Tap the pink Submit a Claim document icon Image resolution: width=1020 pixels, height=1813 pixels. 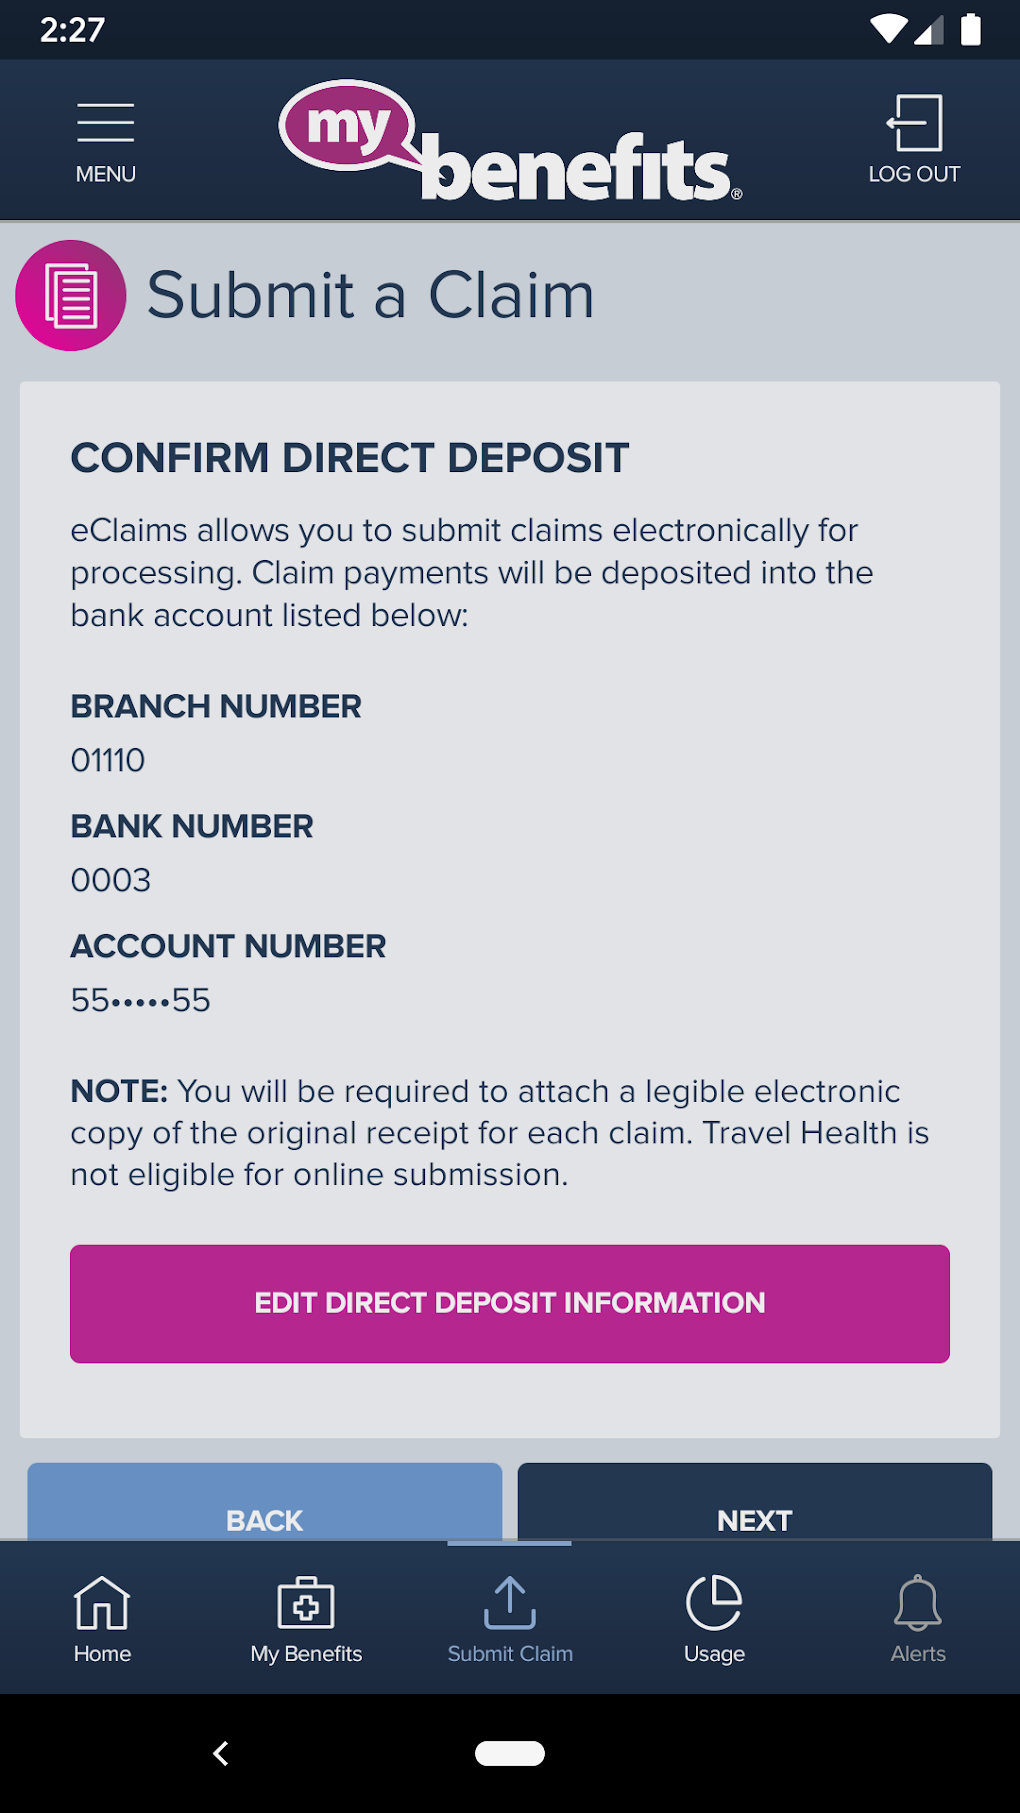tap(71, 296)
